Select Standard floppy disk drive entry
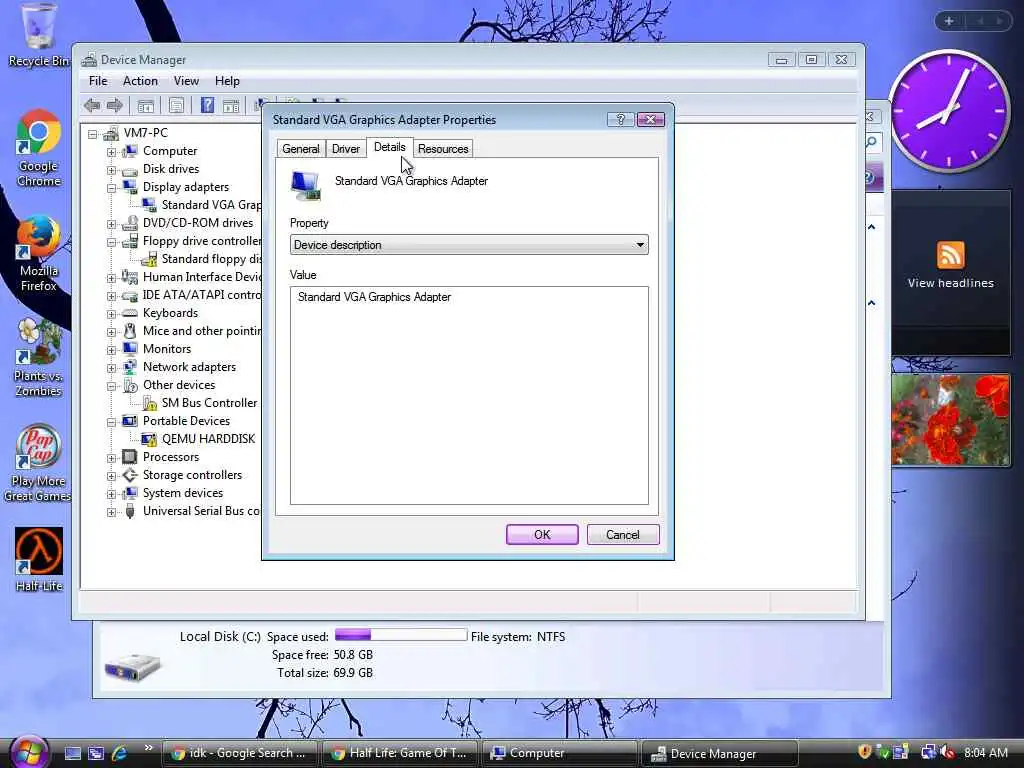The height and width of the screenshot is (768, 1024). coord(211,259)
